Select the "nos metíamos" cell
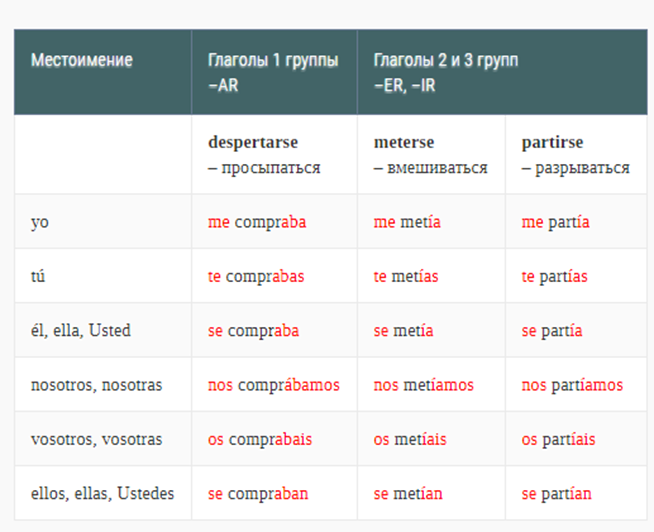654x532 pixels. 431,385
